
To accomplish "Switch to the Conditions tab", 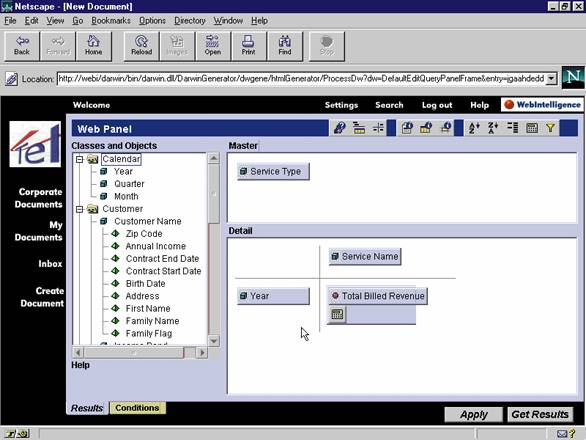I will (x=137, y=408).
